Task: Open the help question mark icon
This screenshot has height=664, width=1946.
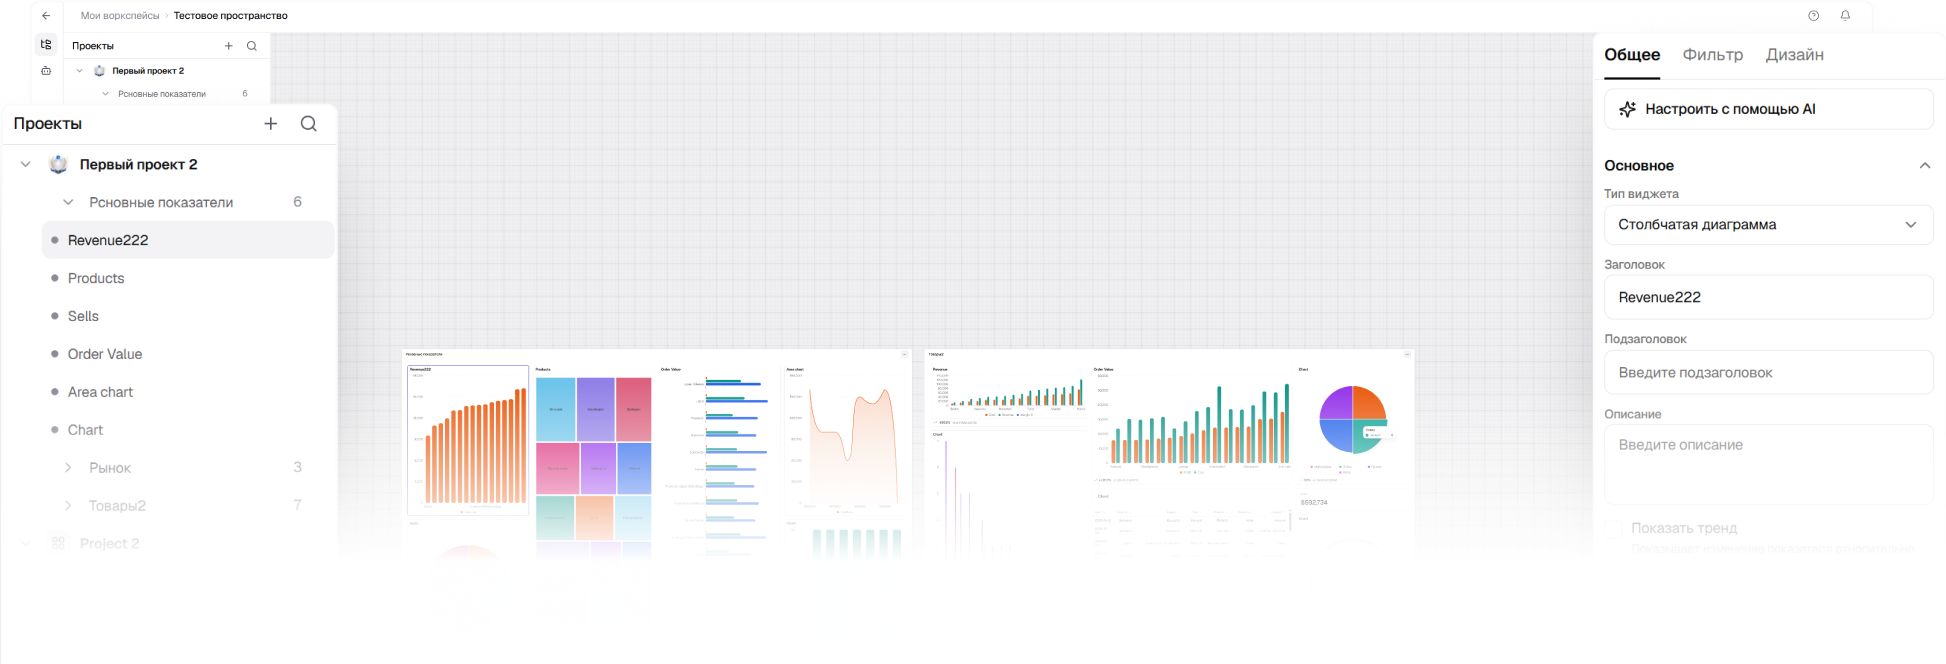Action: (x=1814, y=16)
